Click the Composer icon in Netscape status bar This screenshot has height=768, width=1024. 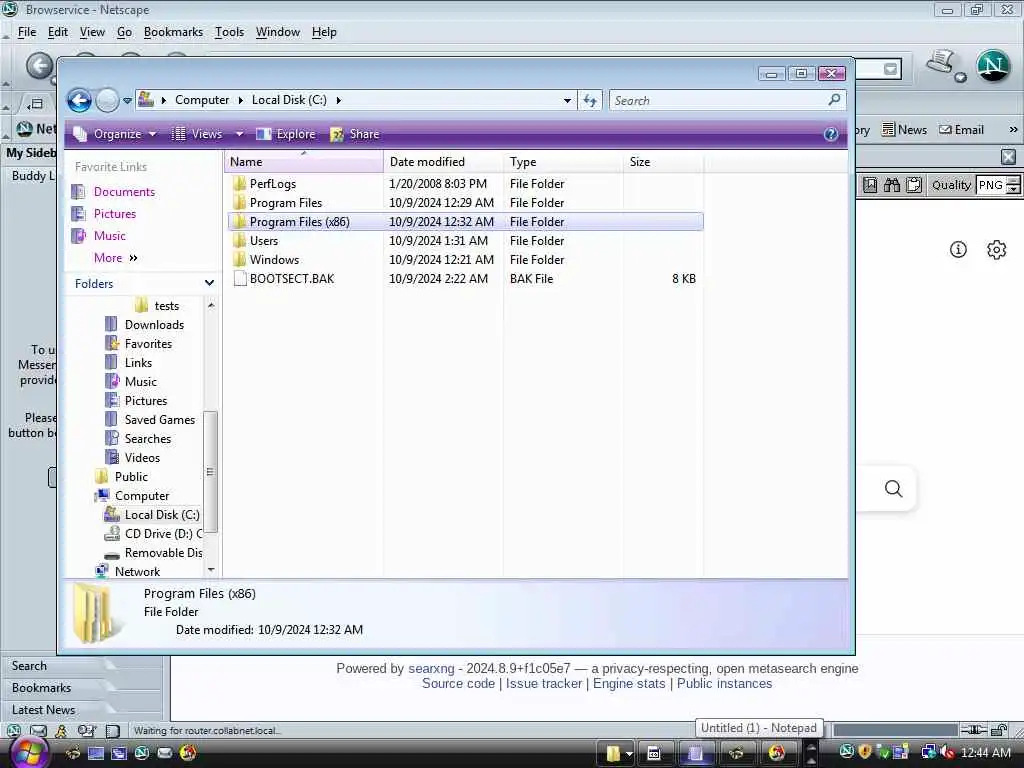point(86,731)
